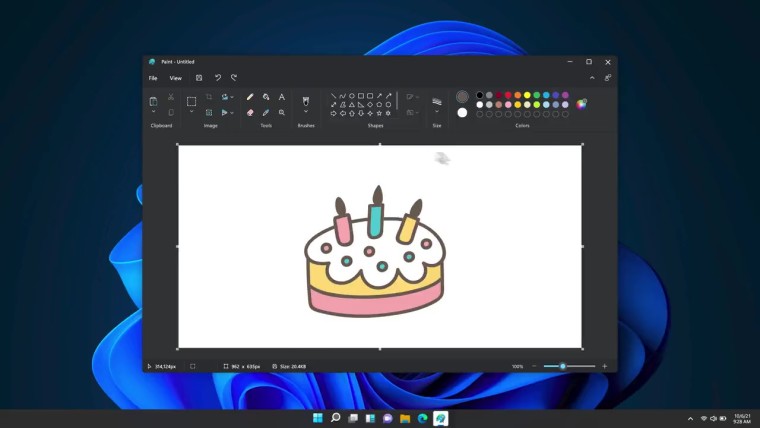Viewport: 760px width, 428px height.
Task: Pick the Eraser tool
Action: tap(250, 113)
